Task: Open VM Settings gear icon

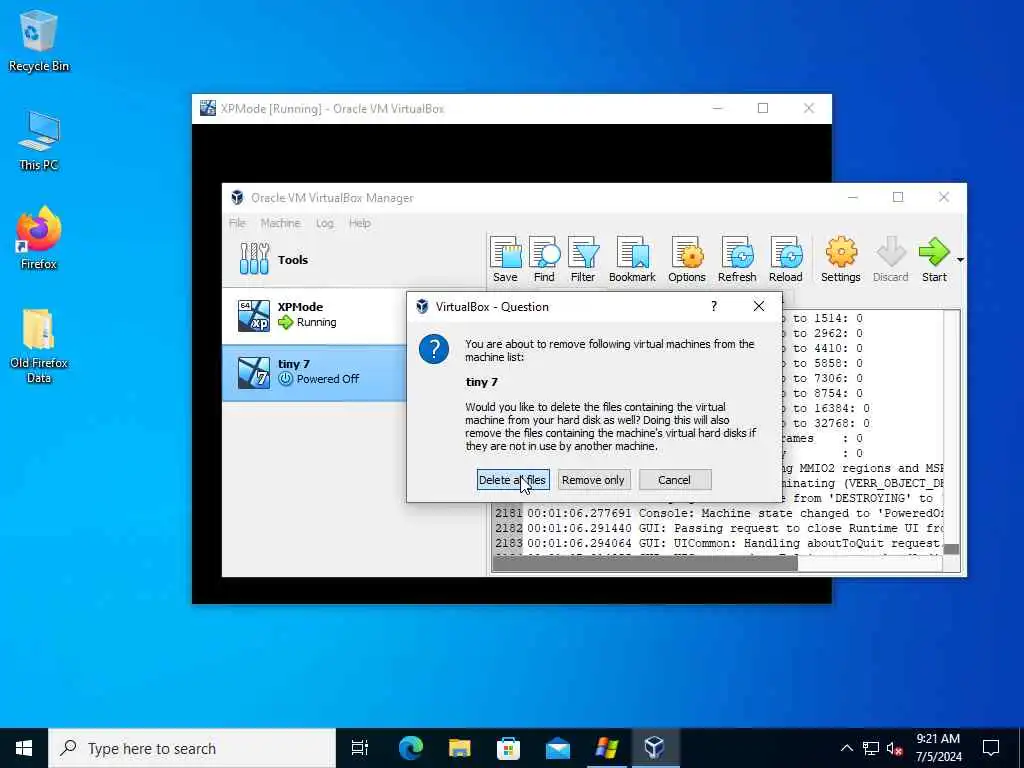Action: [840, 259]
